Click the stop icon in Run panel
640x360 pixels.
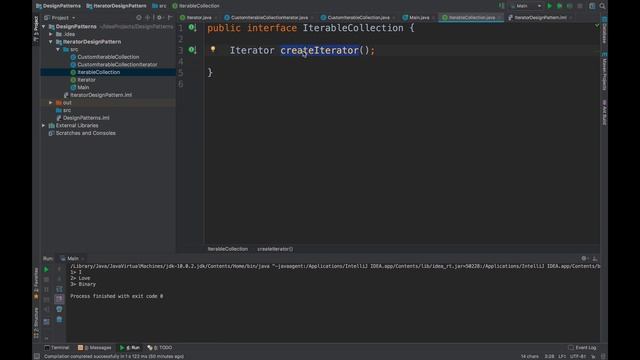coord(46,280)
